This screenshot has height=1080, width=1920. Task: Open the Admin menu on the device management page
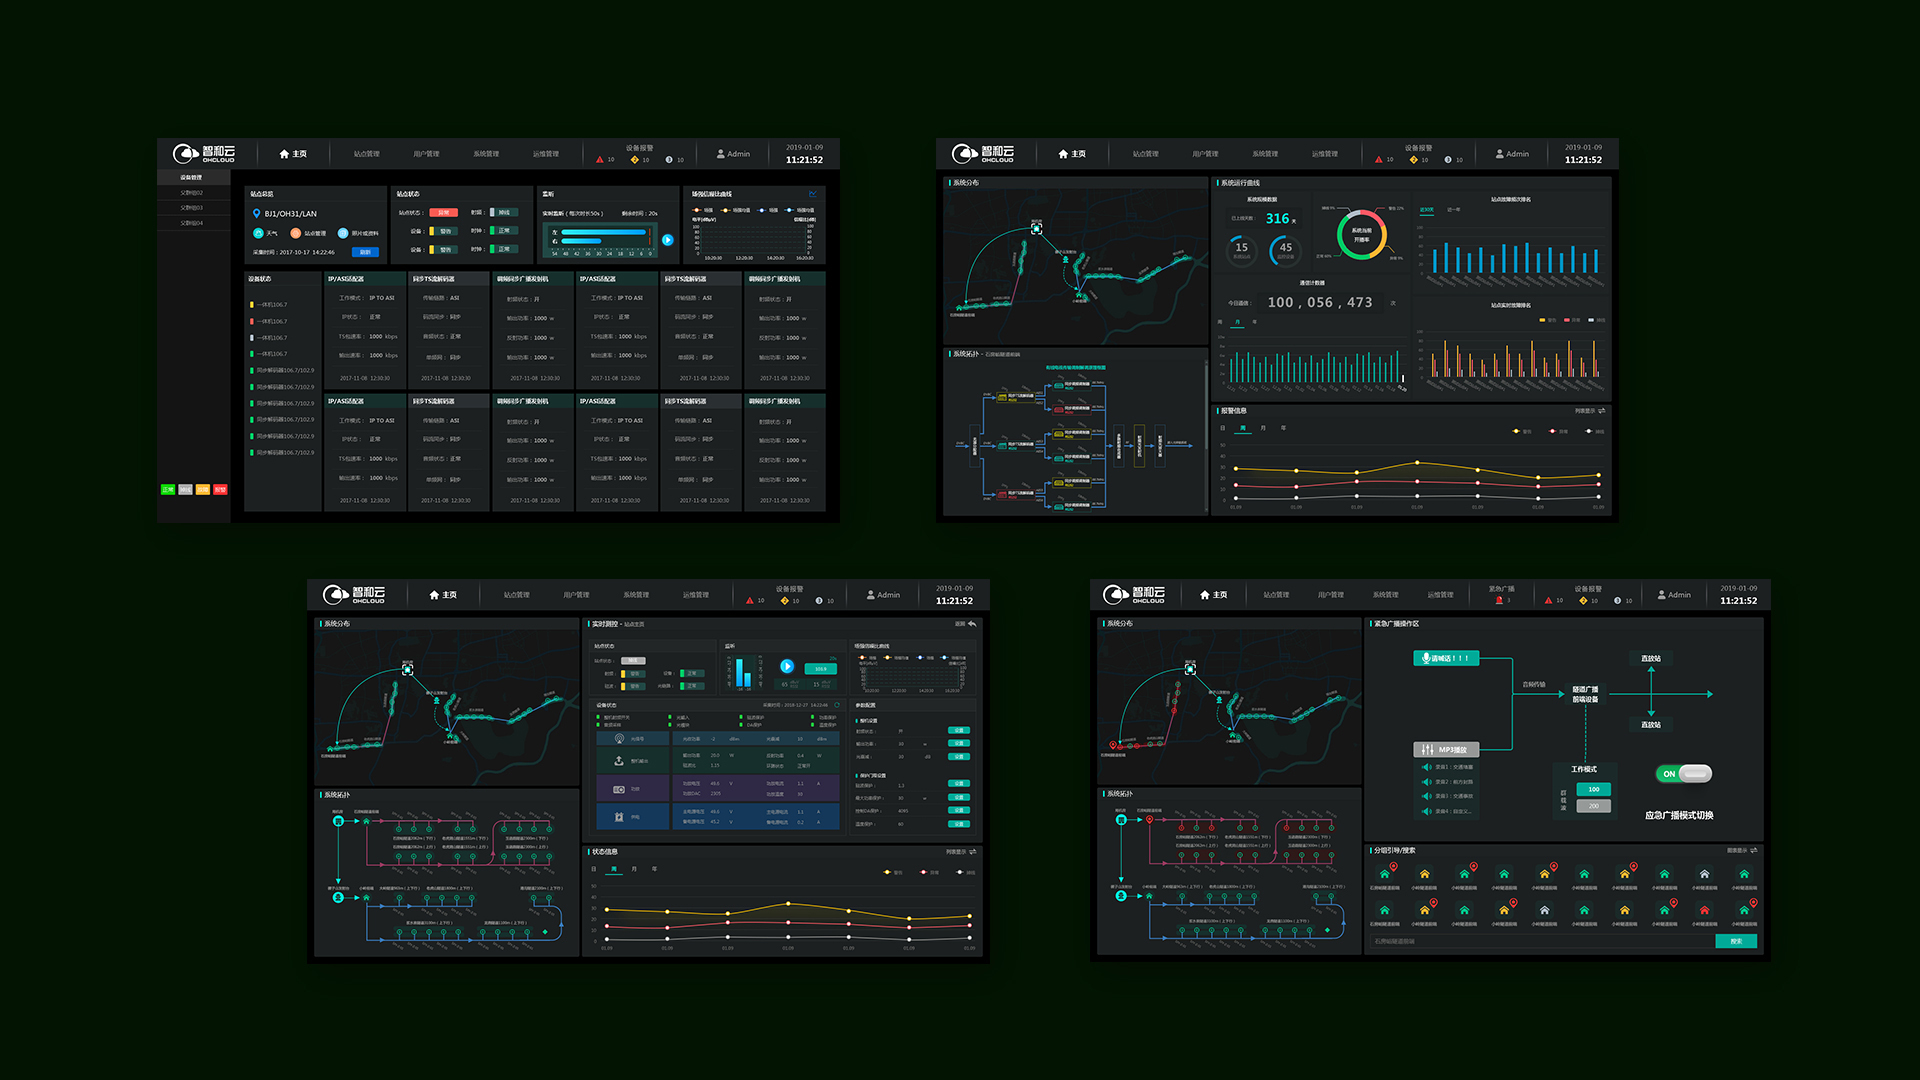[x=733, y=154]
